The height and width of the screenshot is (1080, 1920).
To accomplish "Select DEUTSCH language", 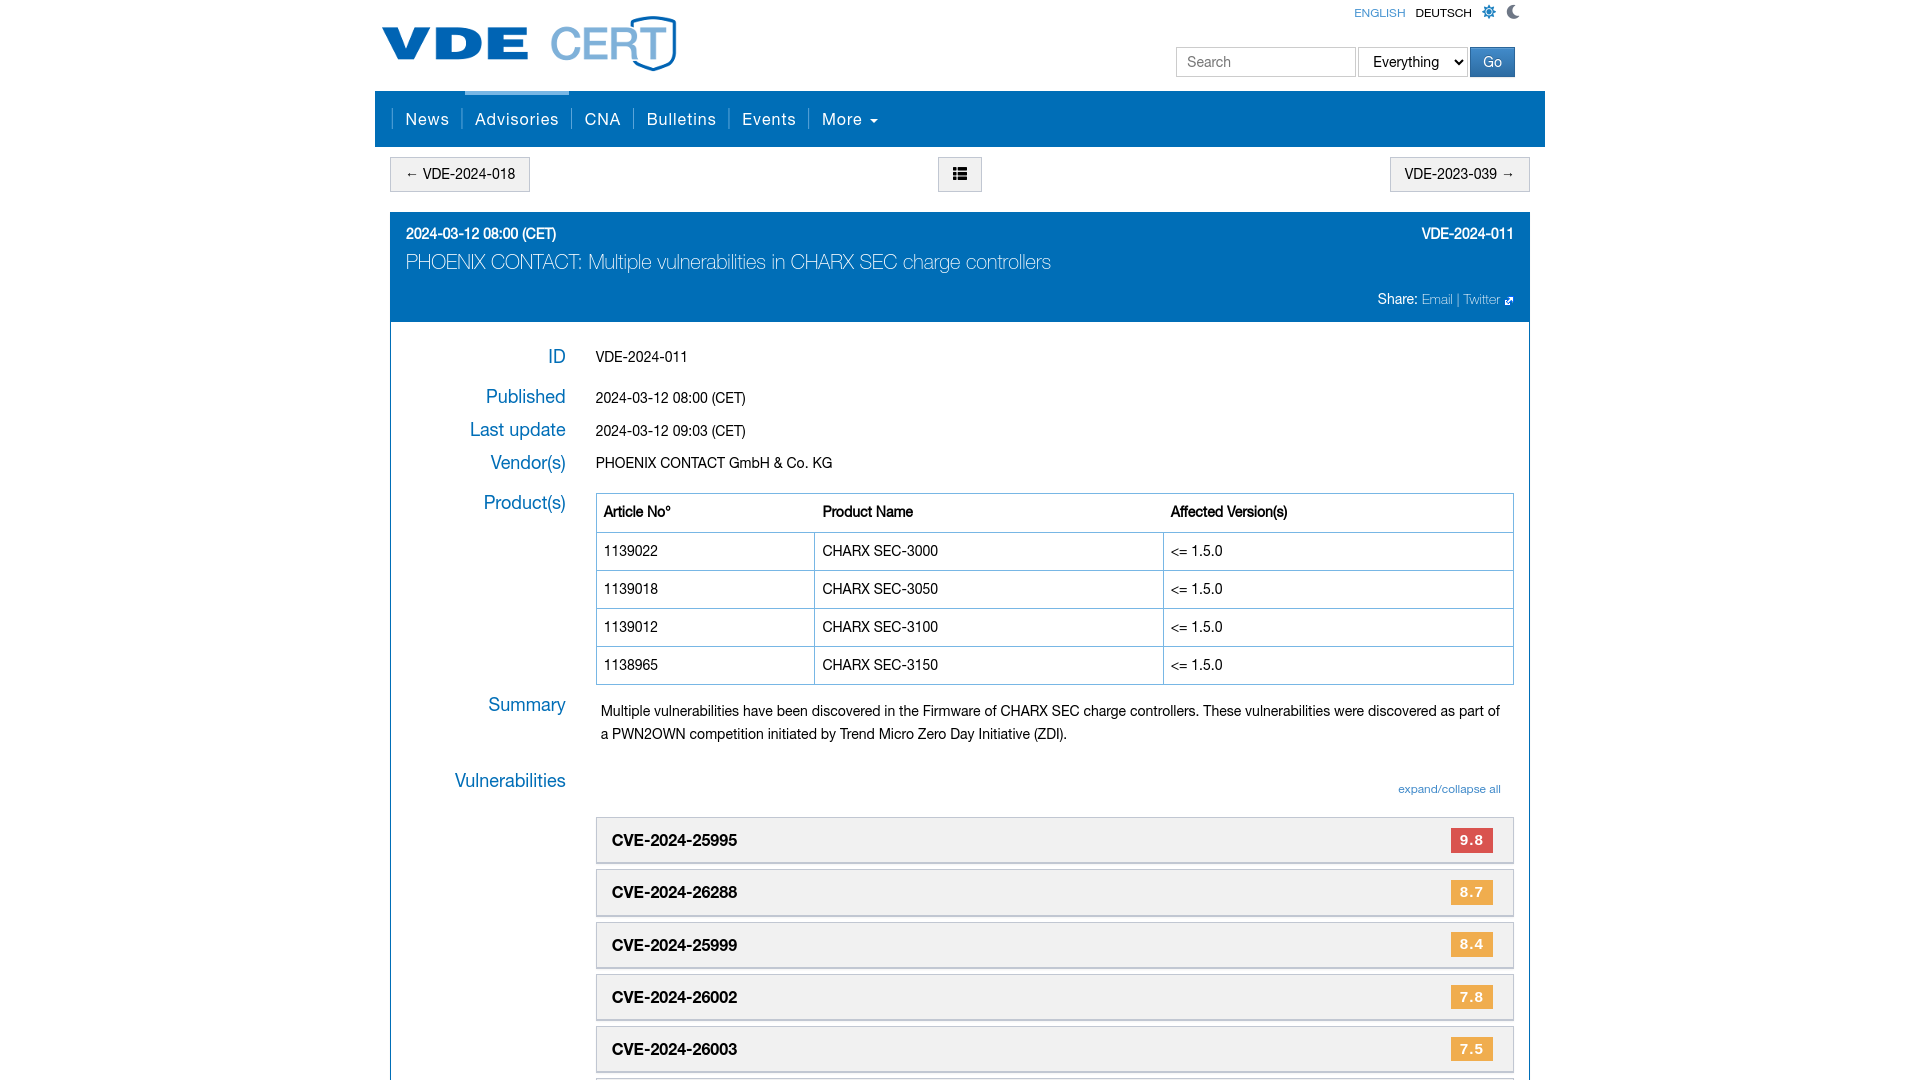I will pos(1443,13).
